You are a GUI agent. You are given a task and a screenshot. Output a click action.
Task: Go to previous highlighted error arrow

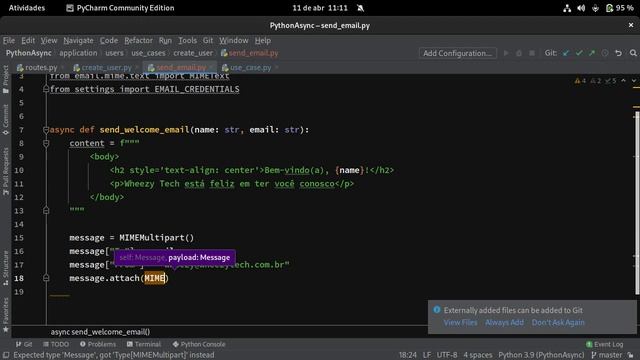pos(623,81)
